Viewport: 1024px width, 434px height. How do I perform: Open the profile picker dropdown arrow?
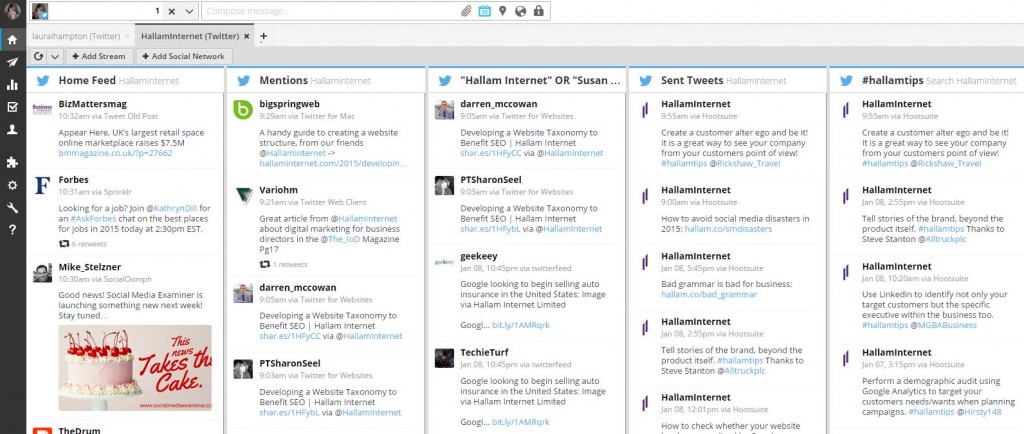[x=189, y=11]
